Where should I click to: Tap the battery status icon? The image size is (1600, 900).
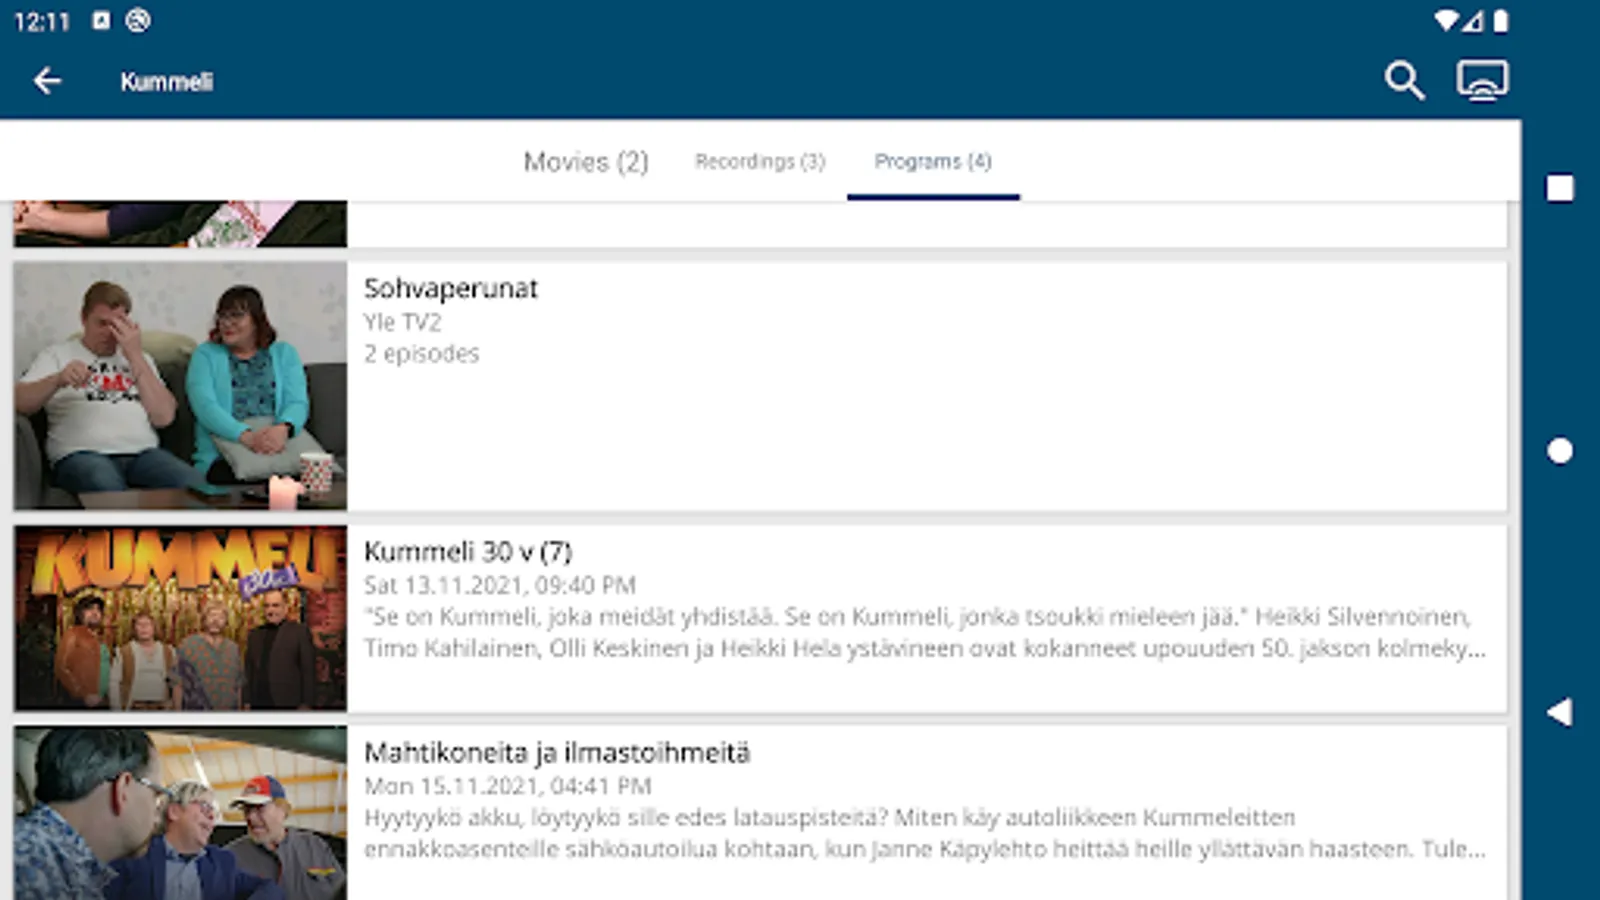click(1500, 20)
